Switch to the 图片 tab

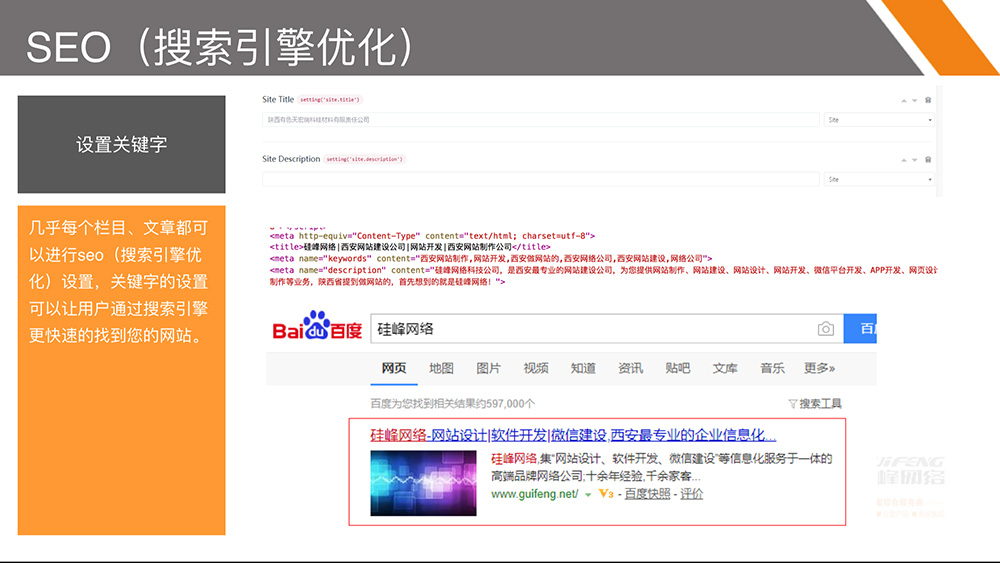pos(489,369)
